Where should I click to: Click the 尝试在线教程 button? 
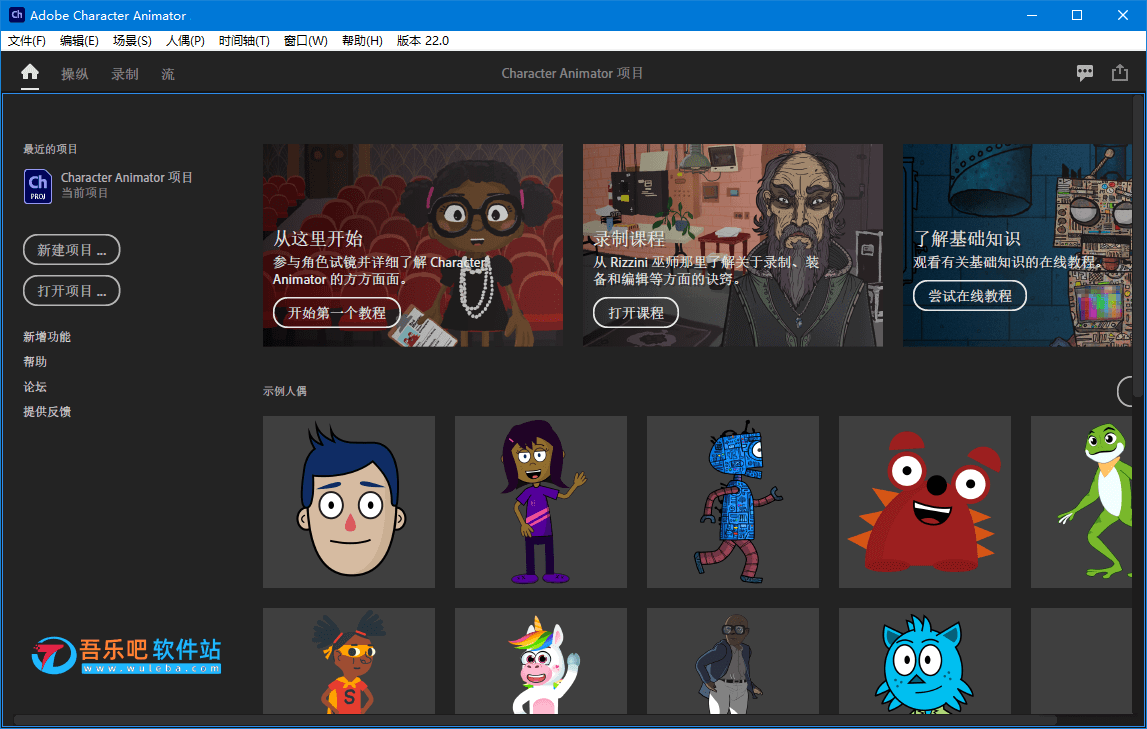(970, 296)
